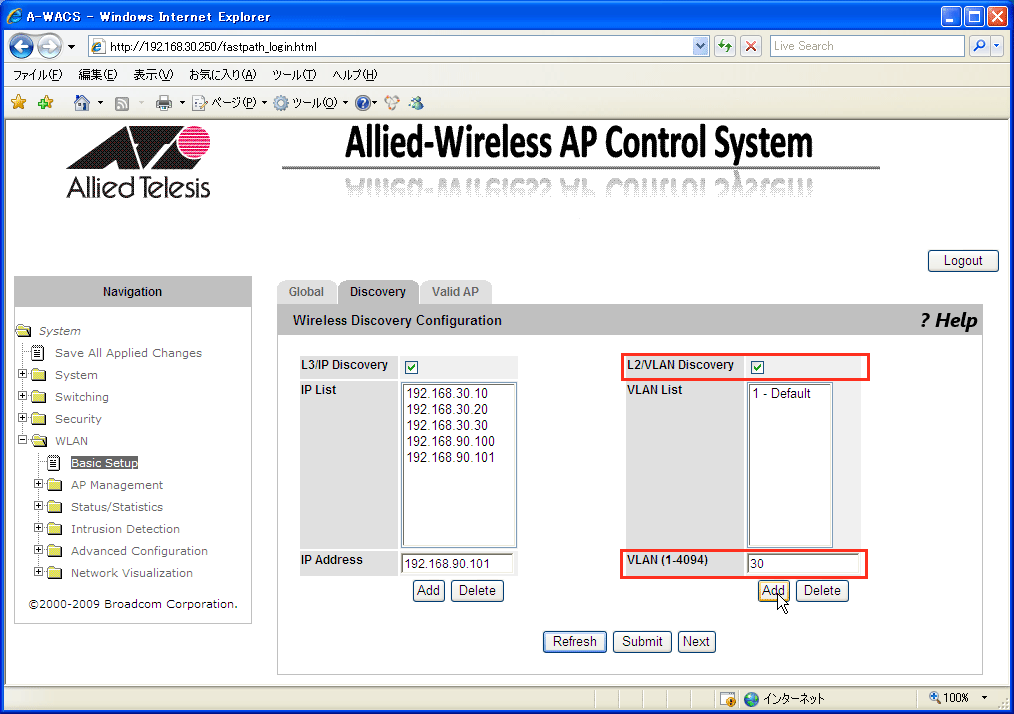Expand the Advanced Configuration folder
This screenshot has width=1014, height=714.
pyautogui.click(x=38, y=550)
